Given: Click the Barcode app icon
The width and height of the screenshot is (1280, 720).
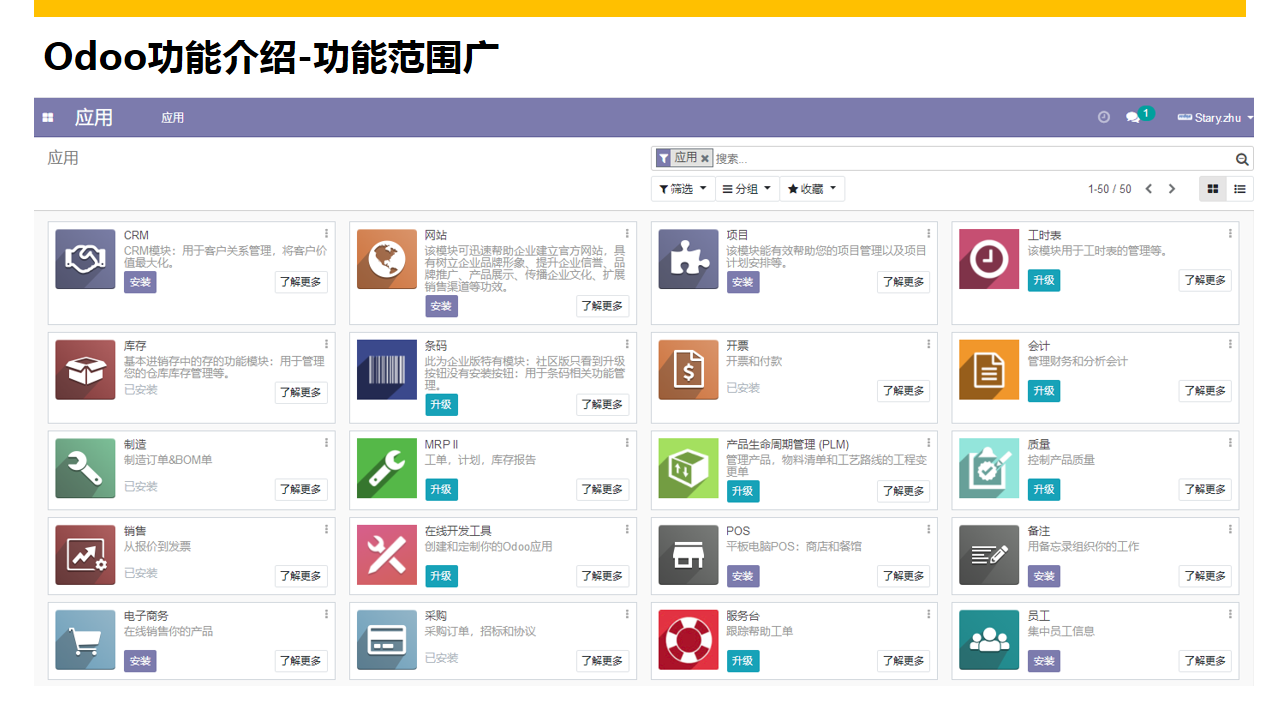Looking at the screenshot, I should [387, 369].
